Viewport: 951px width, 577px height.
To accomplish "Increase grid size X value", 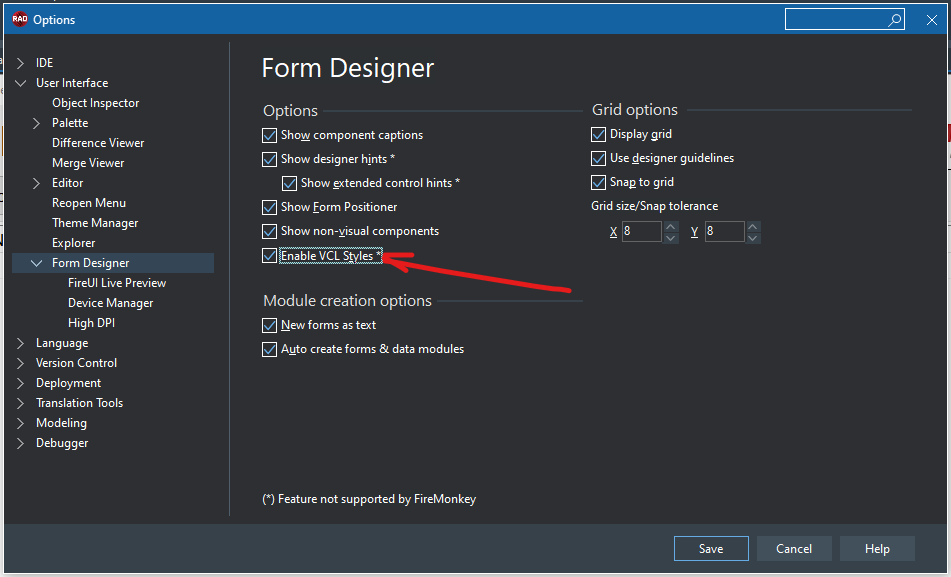I will click(x=670, y=226).
